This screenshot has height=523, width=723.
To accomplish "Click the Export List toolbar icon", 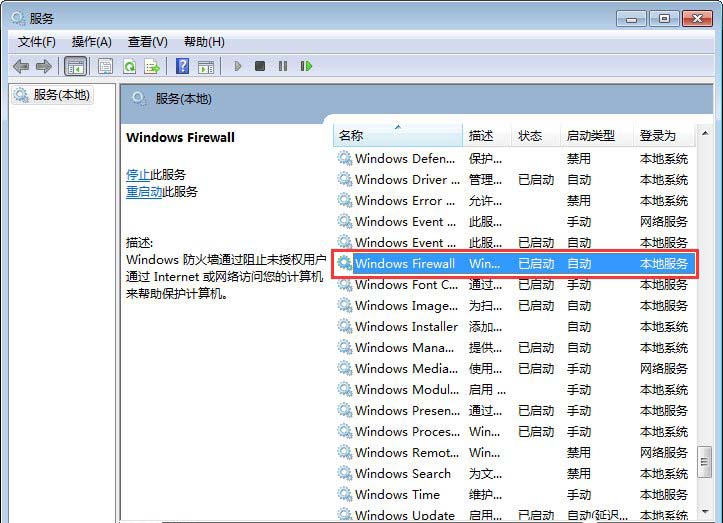I will click(152, 66).
